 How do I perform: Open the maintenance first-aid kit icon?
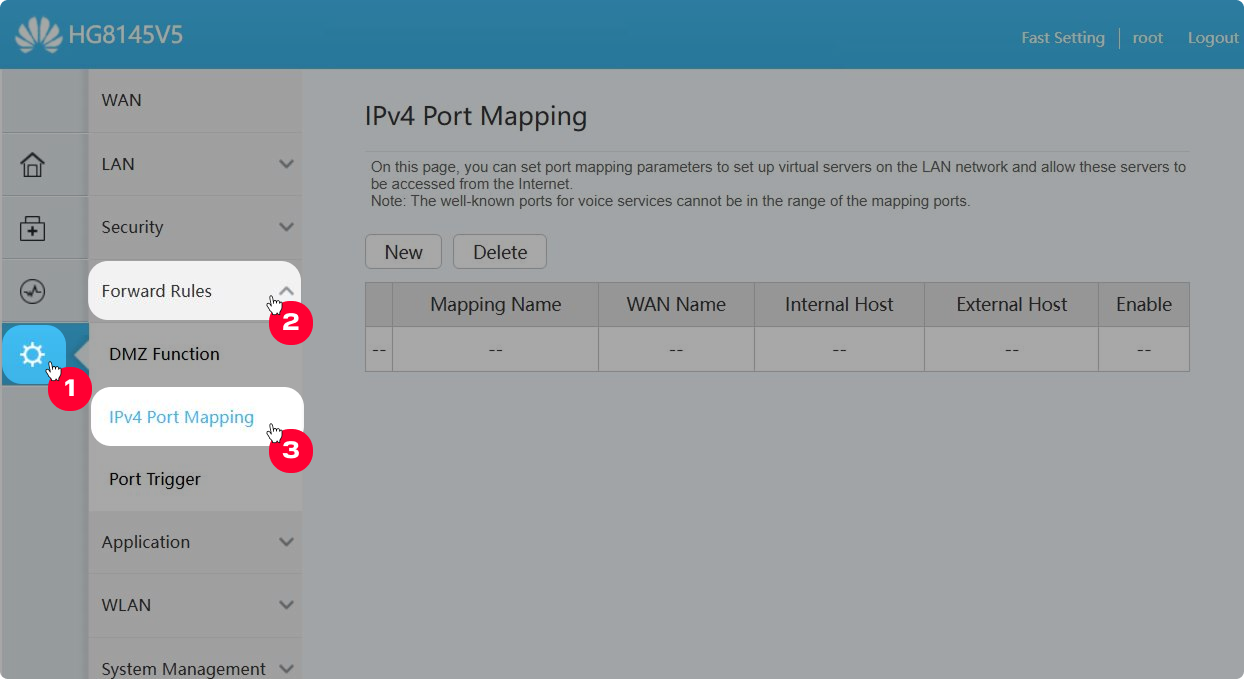coord(33,228)
